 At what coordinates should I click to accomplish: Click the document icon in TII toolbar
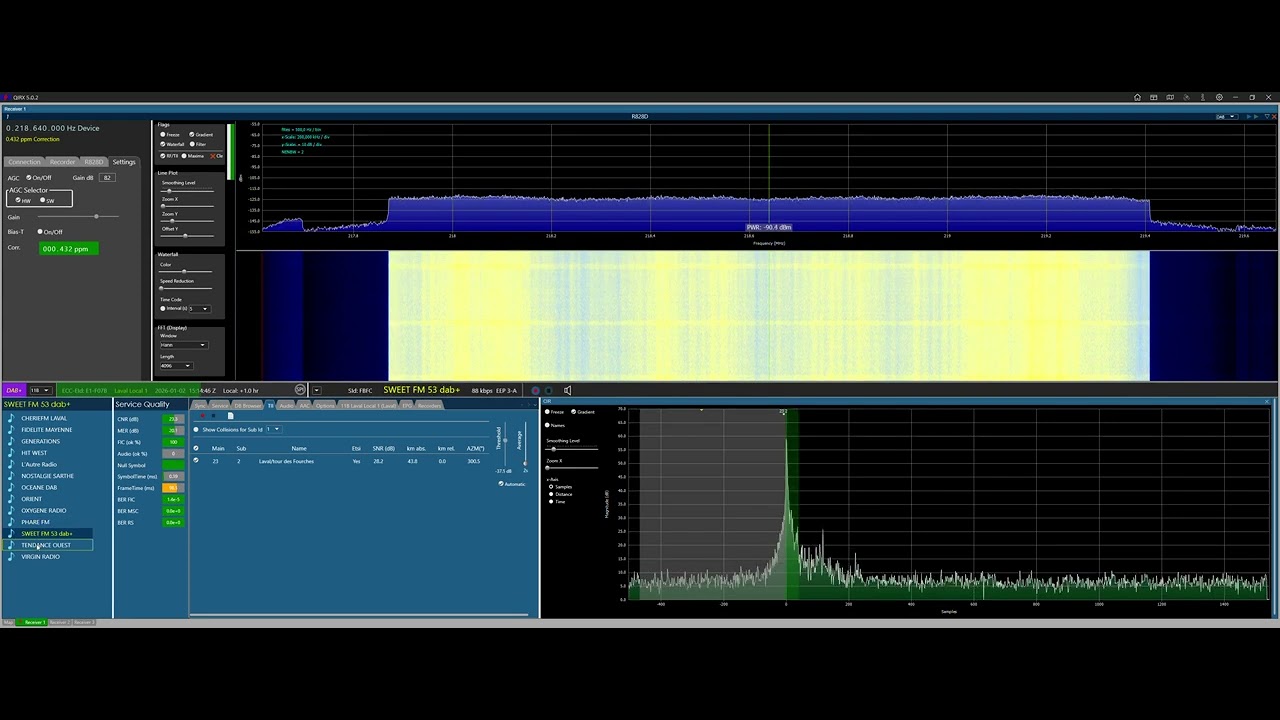tap(230, 416)
